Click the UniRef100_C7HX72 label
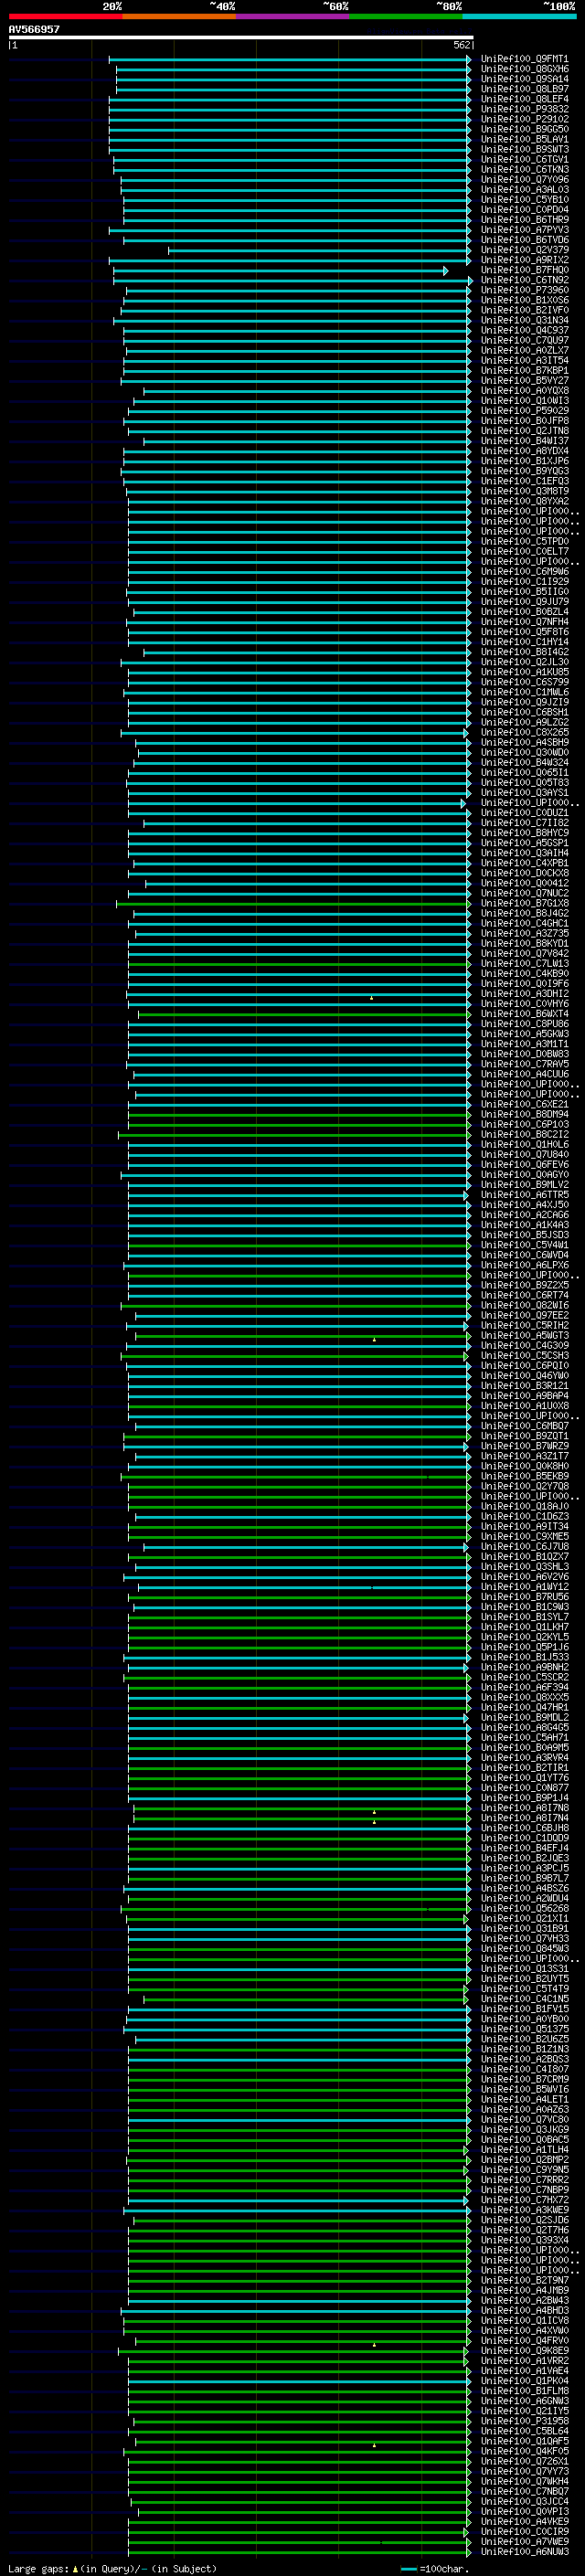 524,2200
